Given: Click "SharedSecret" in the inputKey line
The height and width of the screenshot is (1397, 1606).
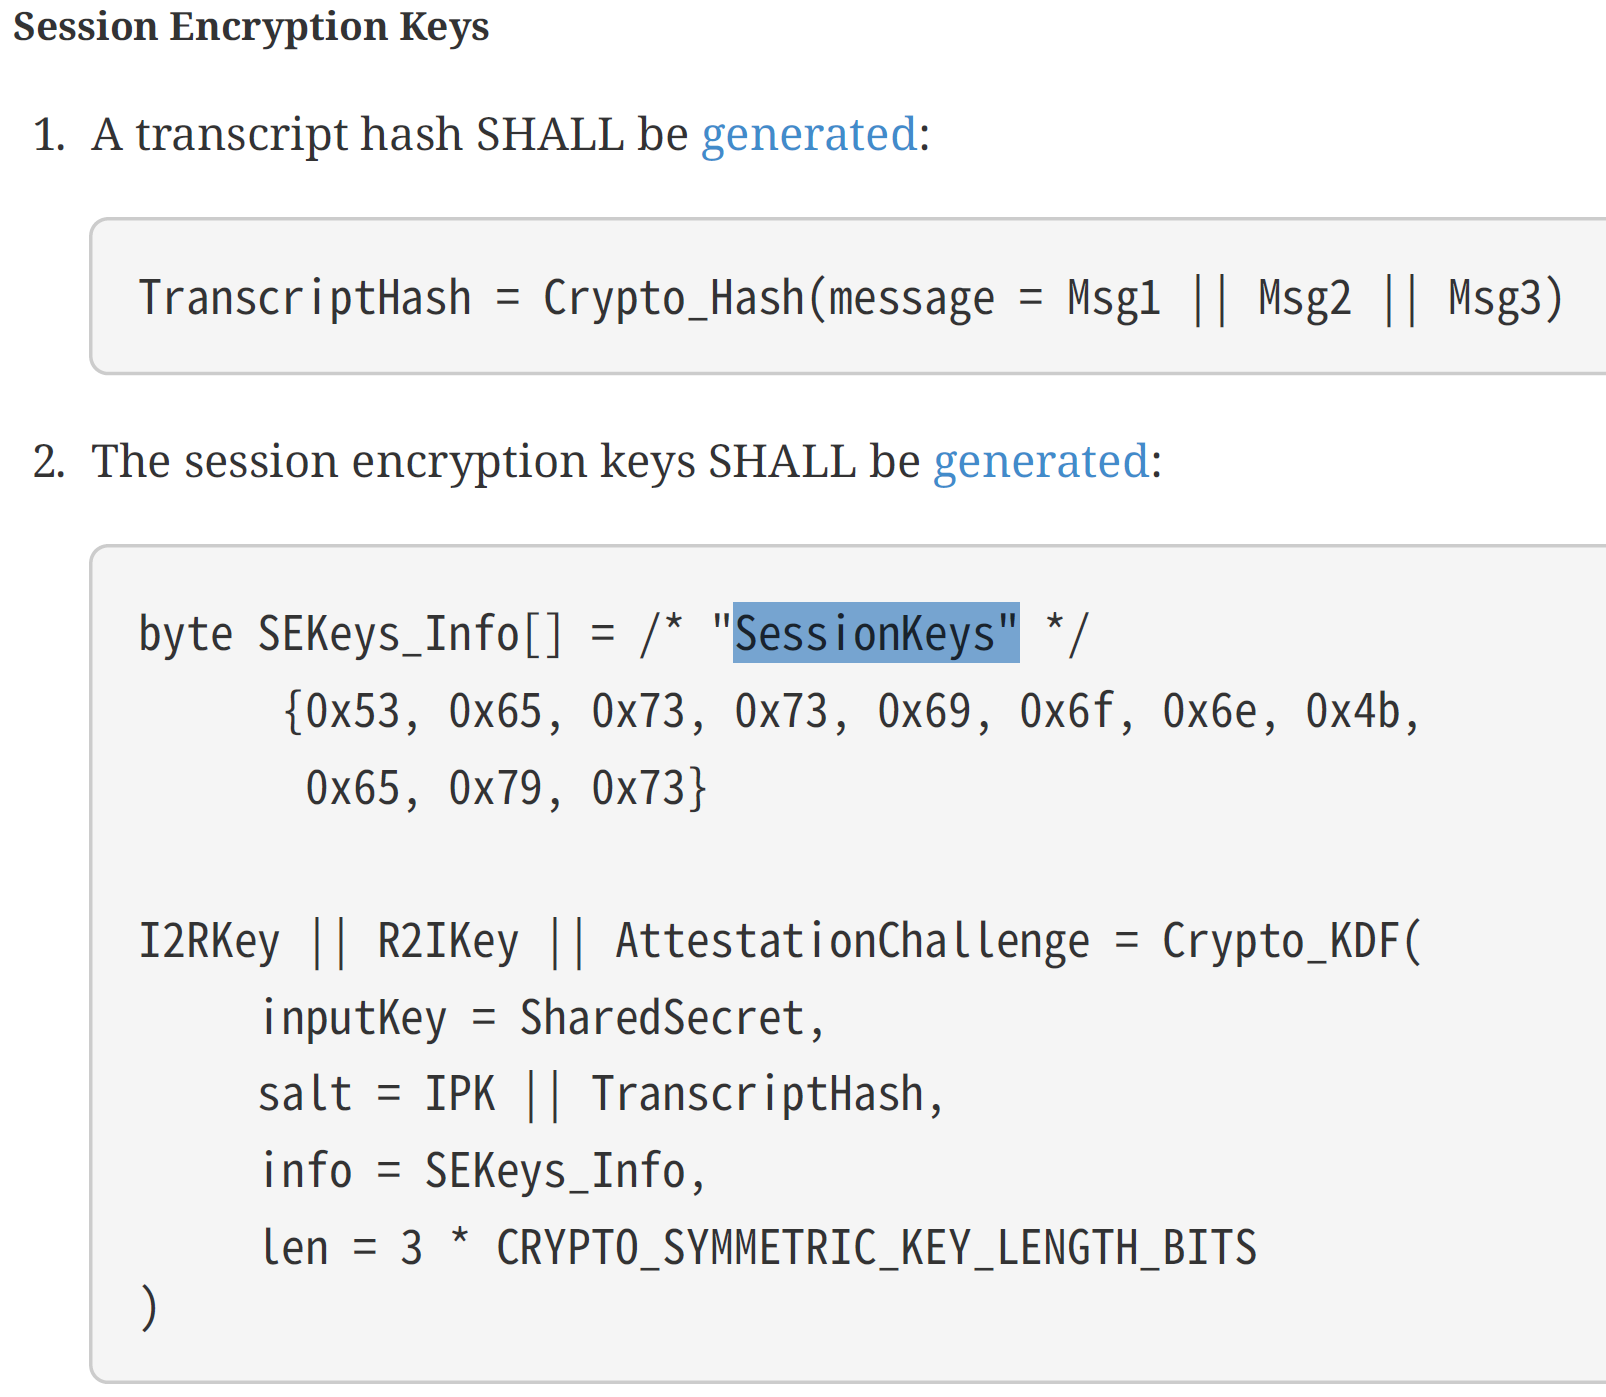Looking at the screenshot, I should (662, 1018).
